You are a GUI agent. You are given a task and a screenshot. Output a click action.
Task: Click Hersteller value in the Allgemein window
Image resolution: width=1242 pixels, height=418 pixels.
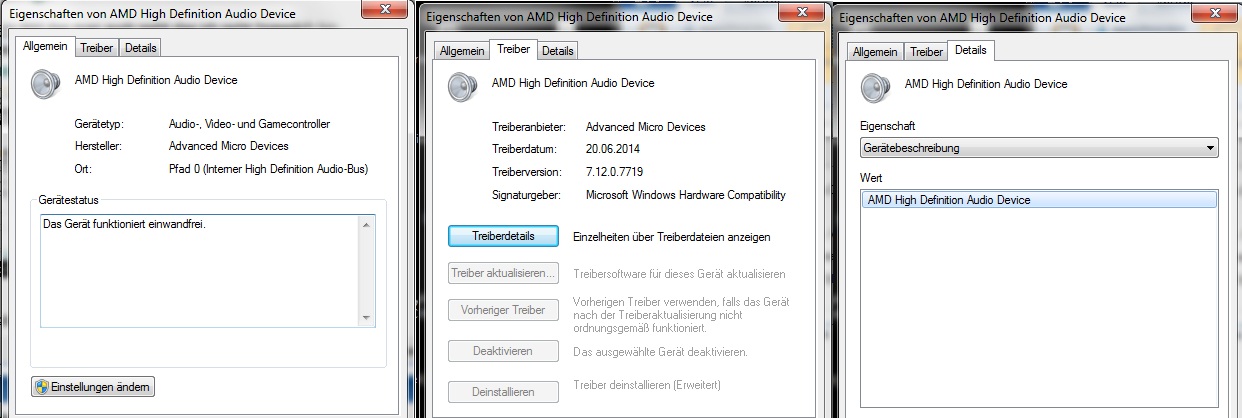(x=228, y=146)
